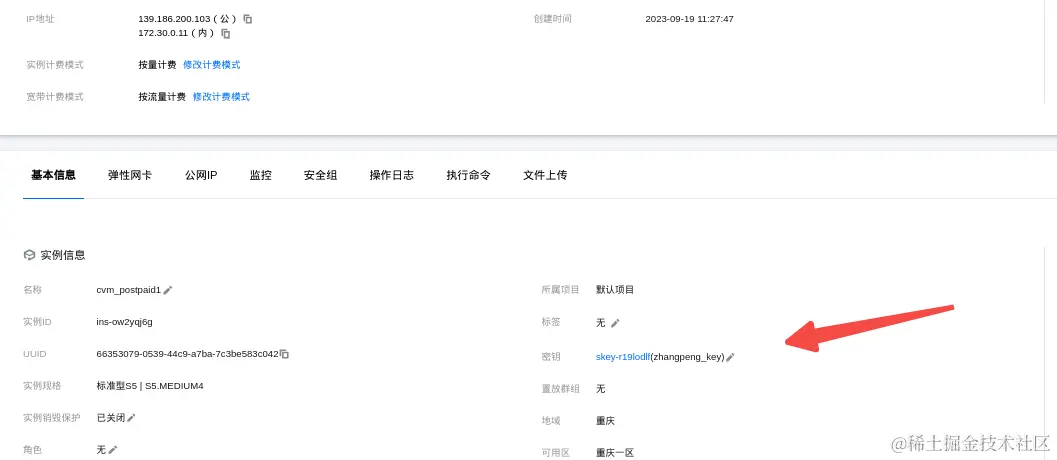This screenshot has height=460, width=1057.
Task: Click the 按量计费 billing mode text
Action: tap(158, 65)
